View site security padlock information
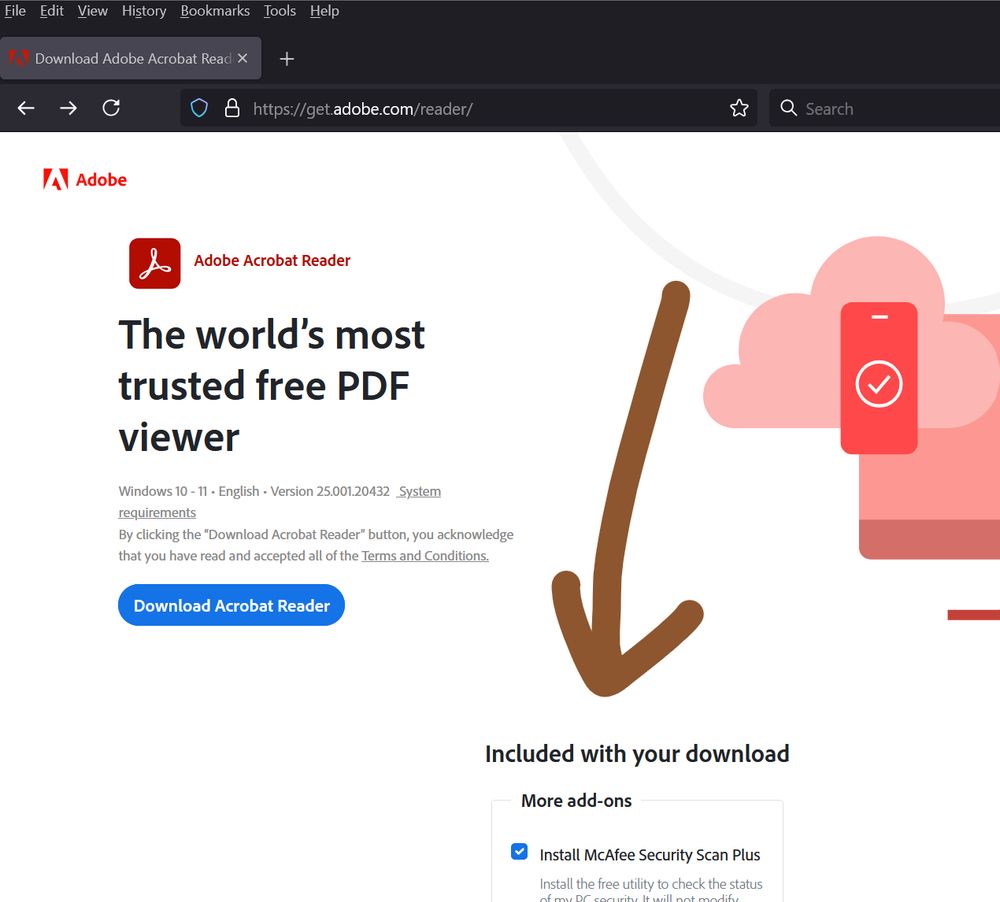This screenshot has width=1000, height=902. point(232,108)
